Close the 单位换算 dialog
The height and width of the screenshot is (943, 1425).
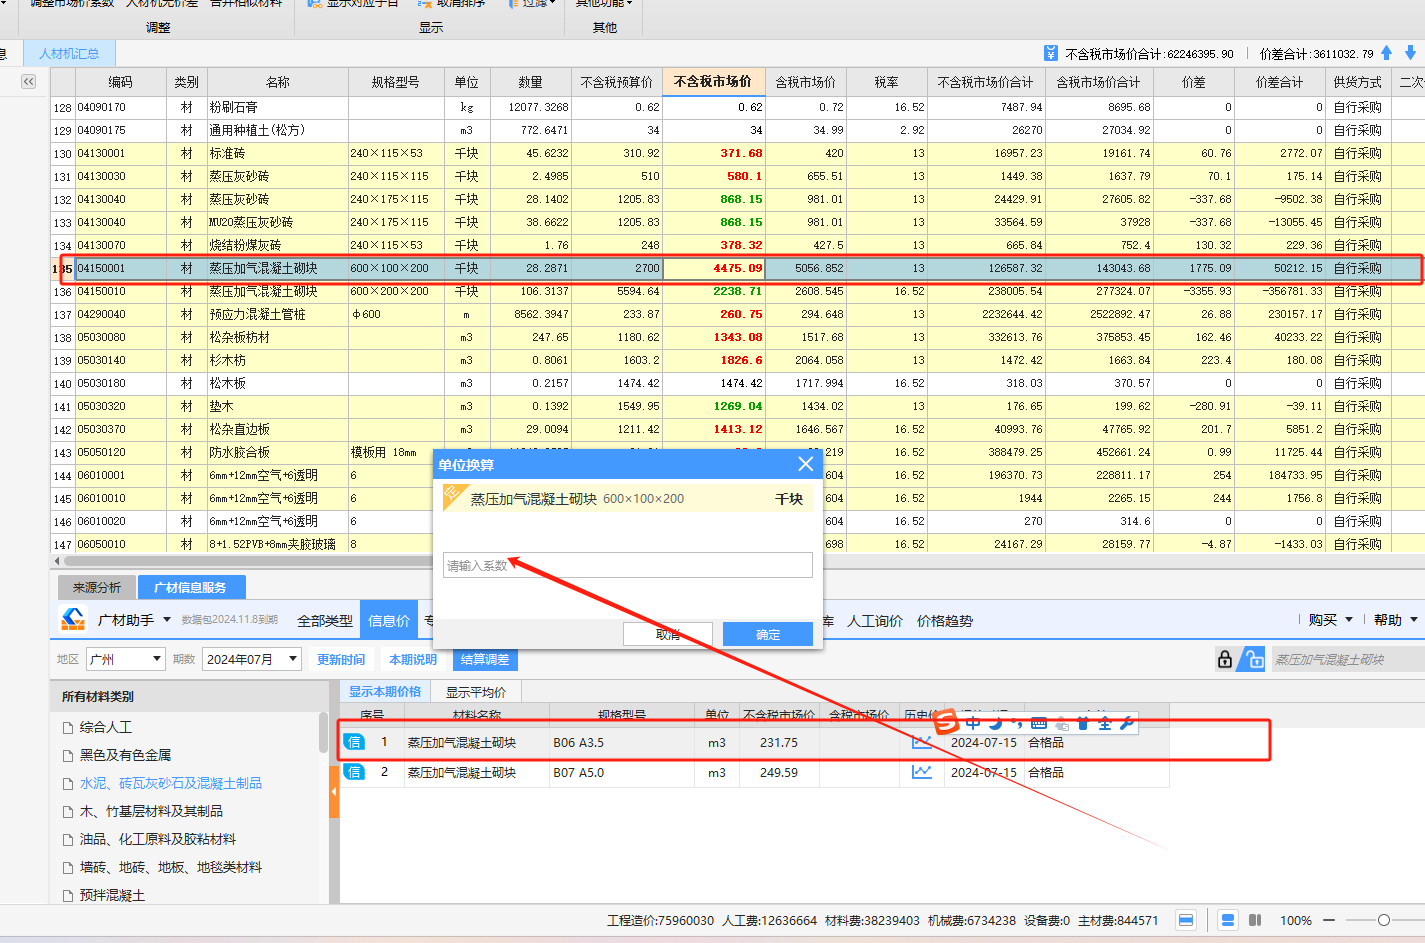tap(805, 464)
